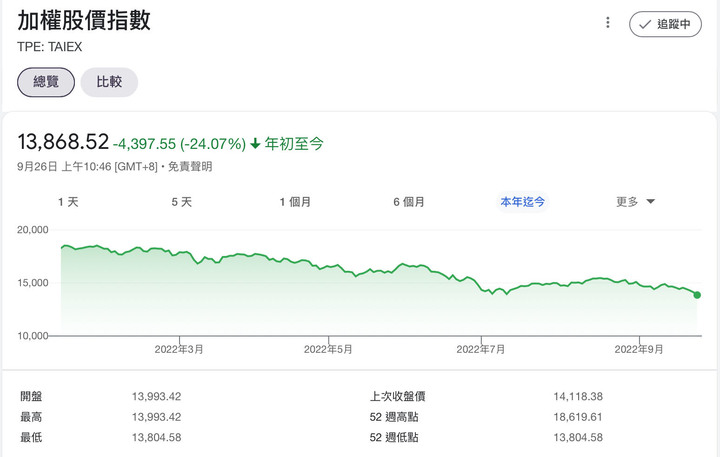720x457 pixels.
Task: Click the green down arrow change indicator
Action: [256, 144]
